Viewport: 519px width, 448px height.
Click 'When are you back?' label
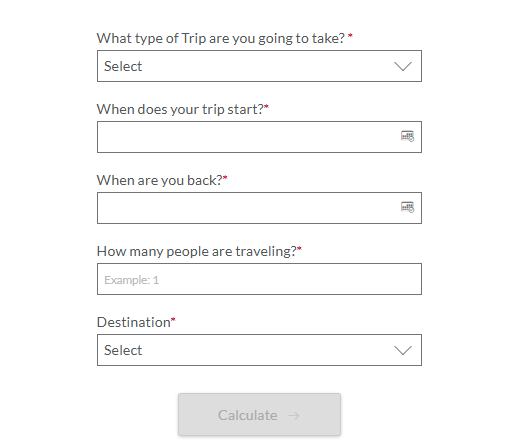coord(159,180)
